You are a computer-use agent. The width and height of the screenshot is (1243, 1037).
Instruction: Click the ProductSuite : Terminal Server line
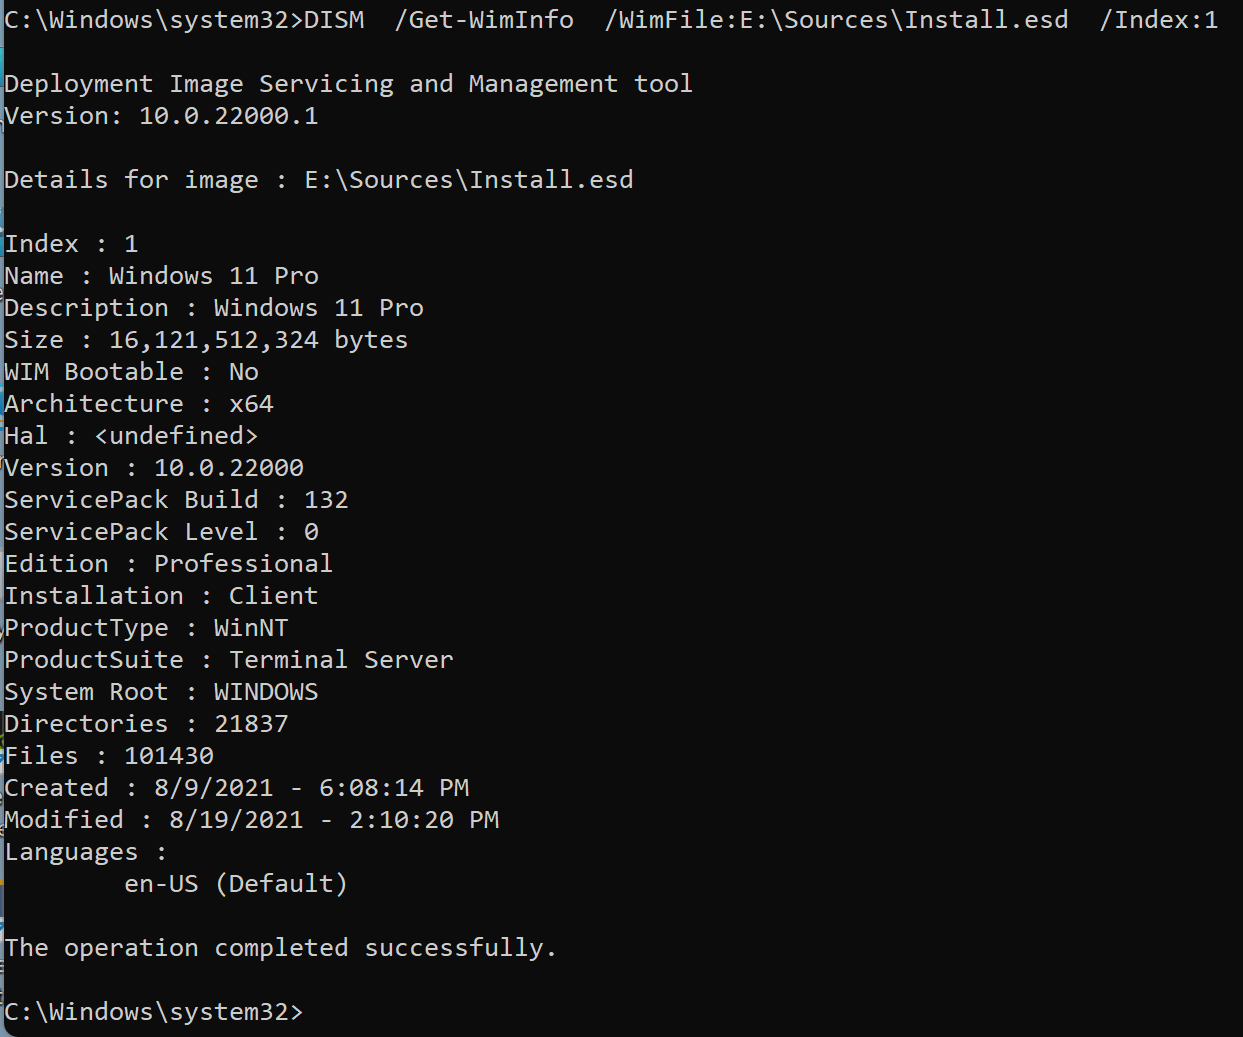point(229,660)
